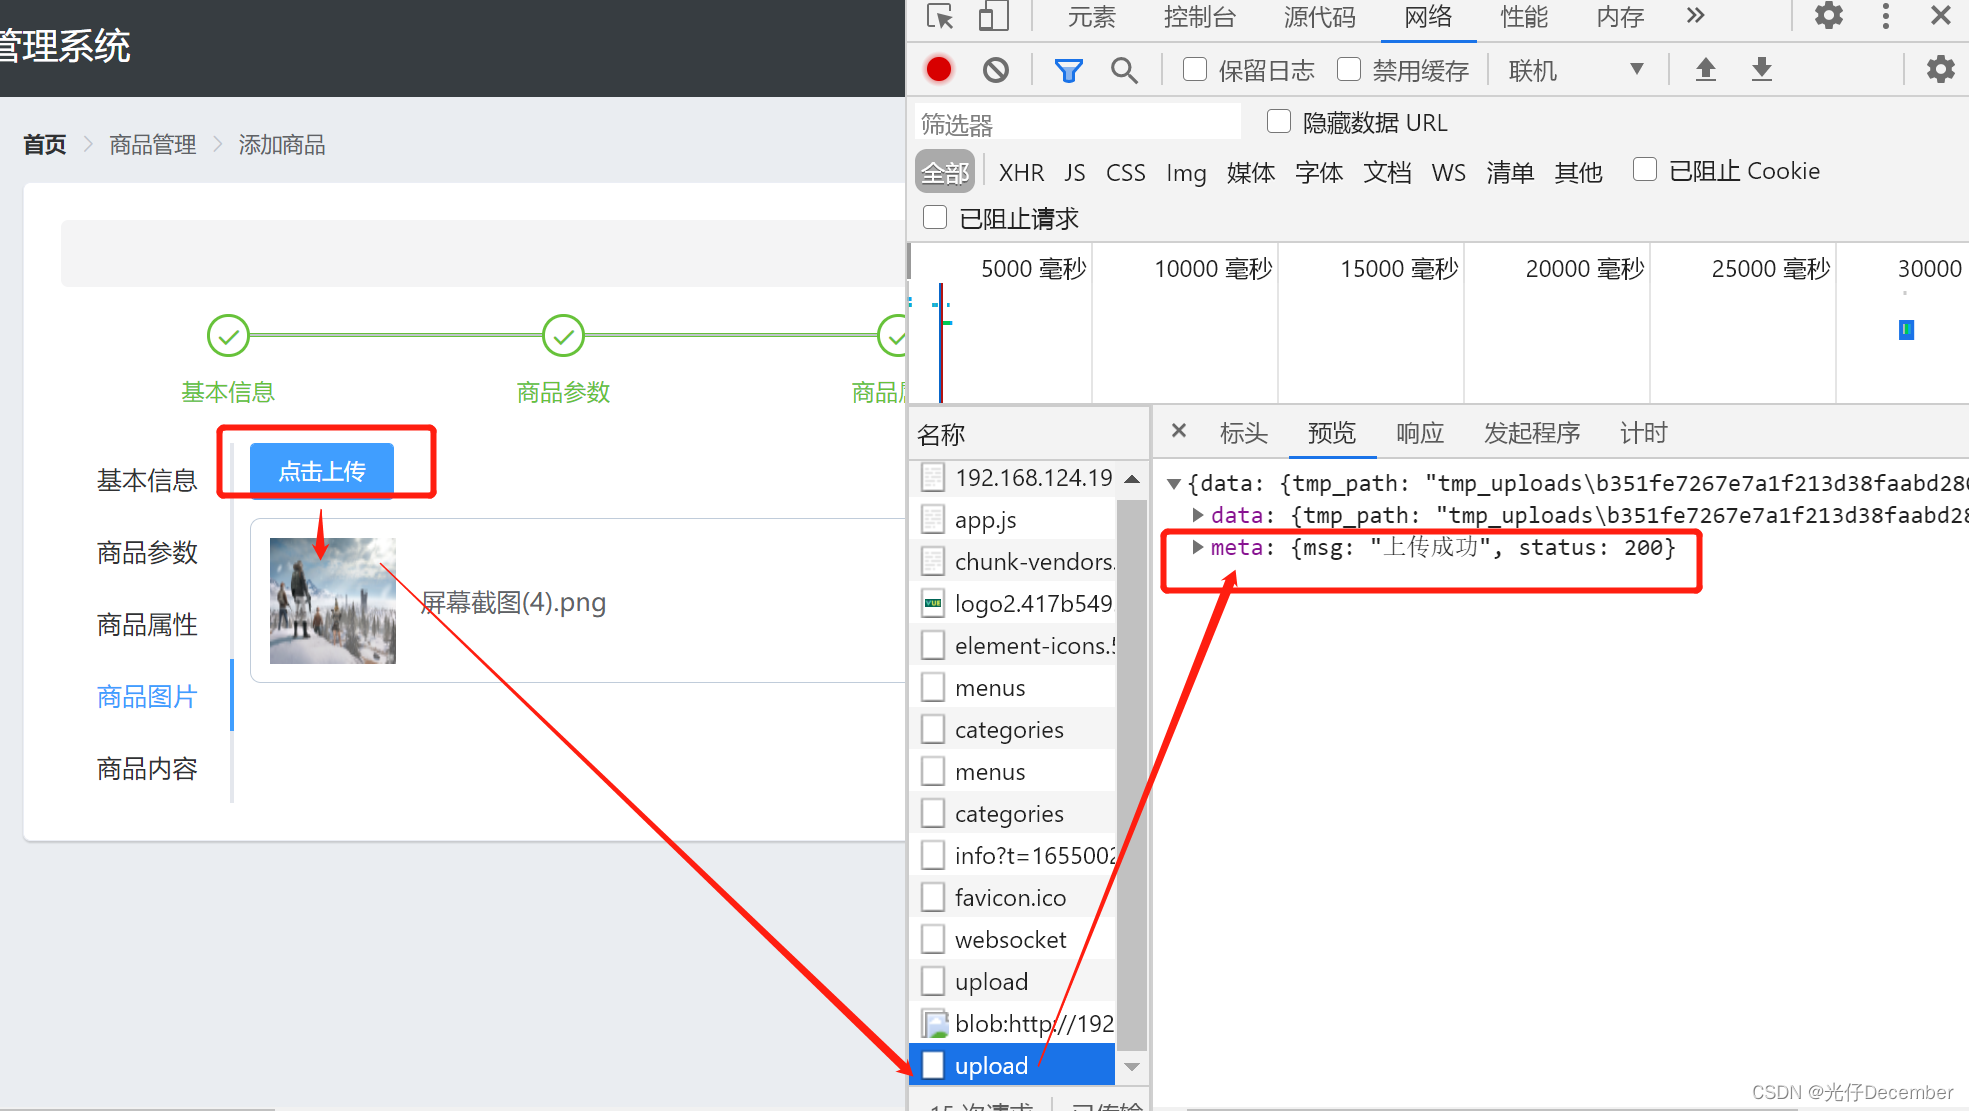Open the 控制台 DevTools tab
This screenshot has width=1969, height=1111.
coord(1199,17)
